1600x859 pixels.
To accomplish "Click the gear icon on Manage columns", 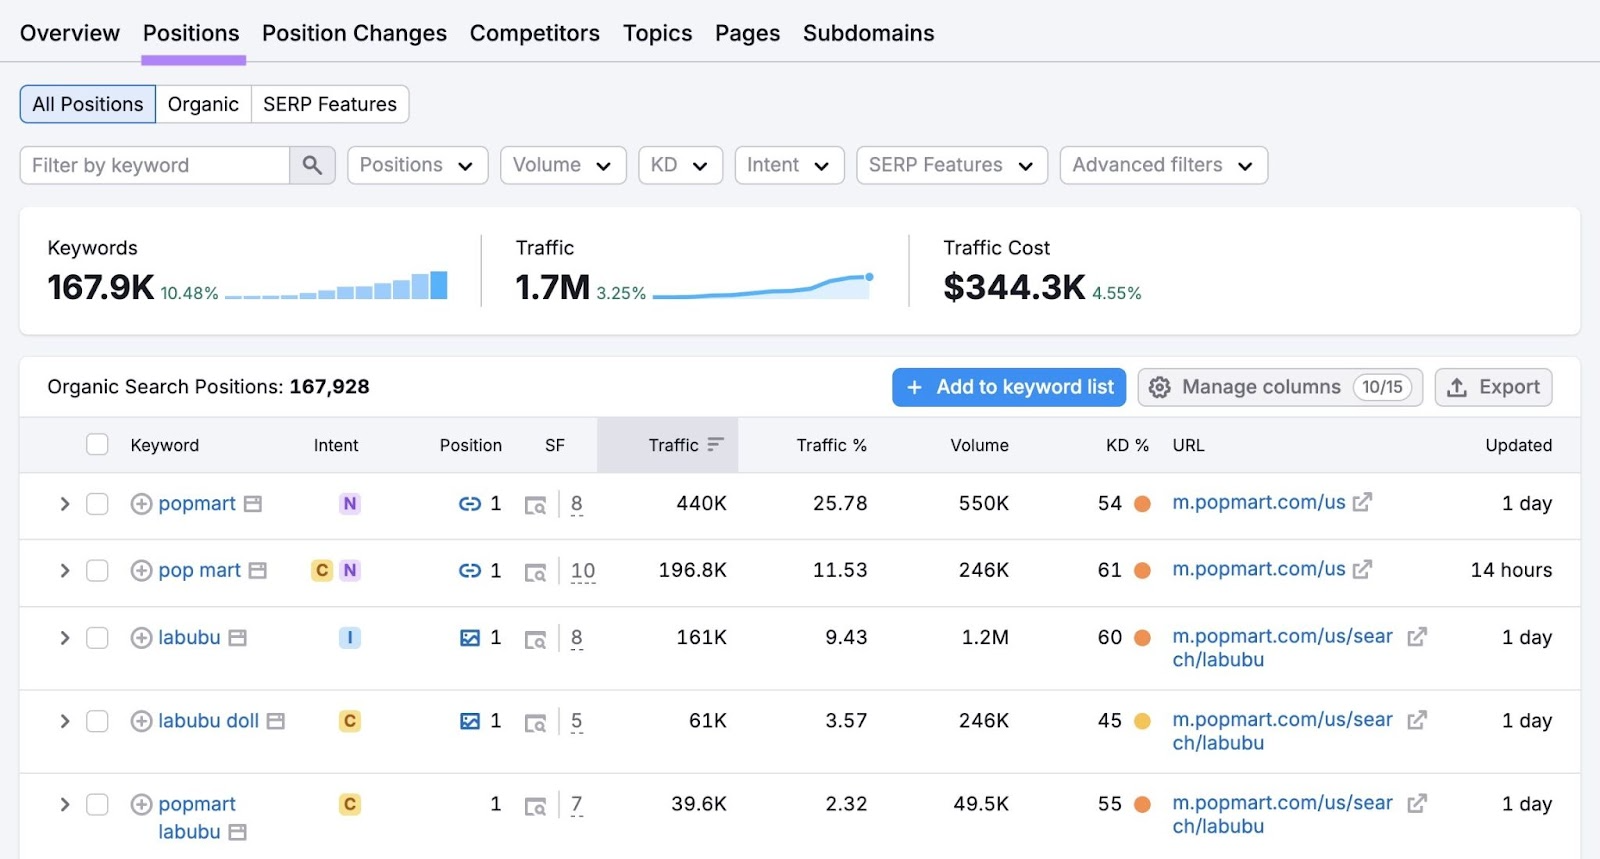I will (x=1159, y=387).
